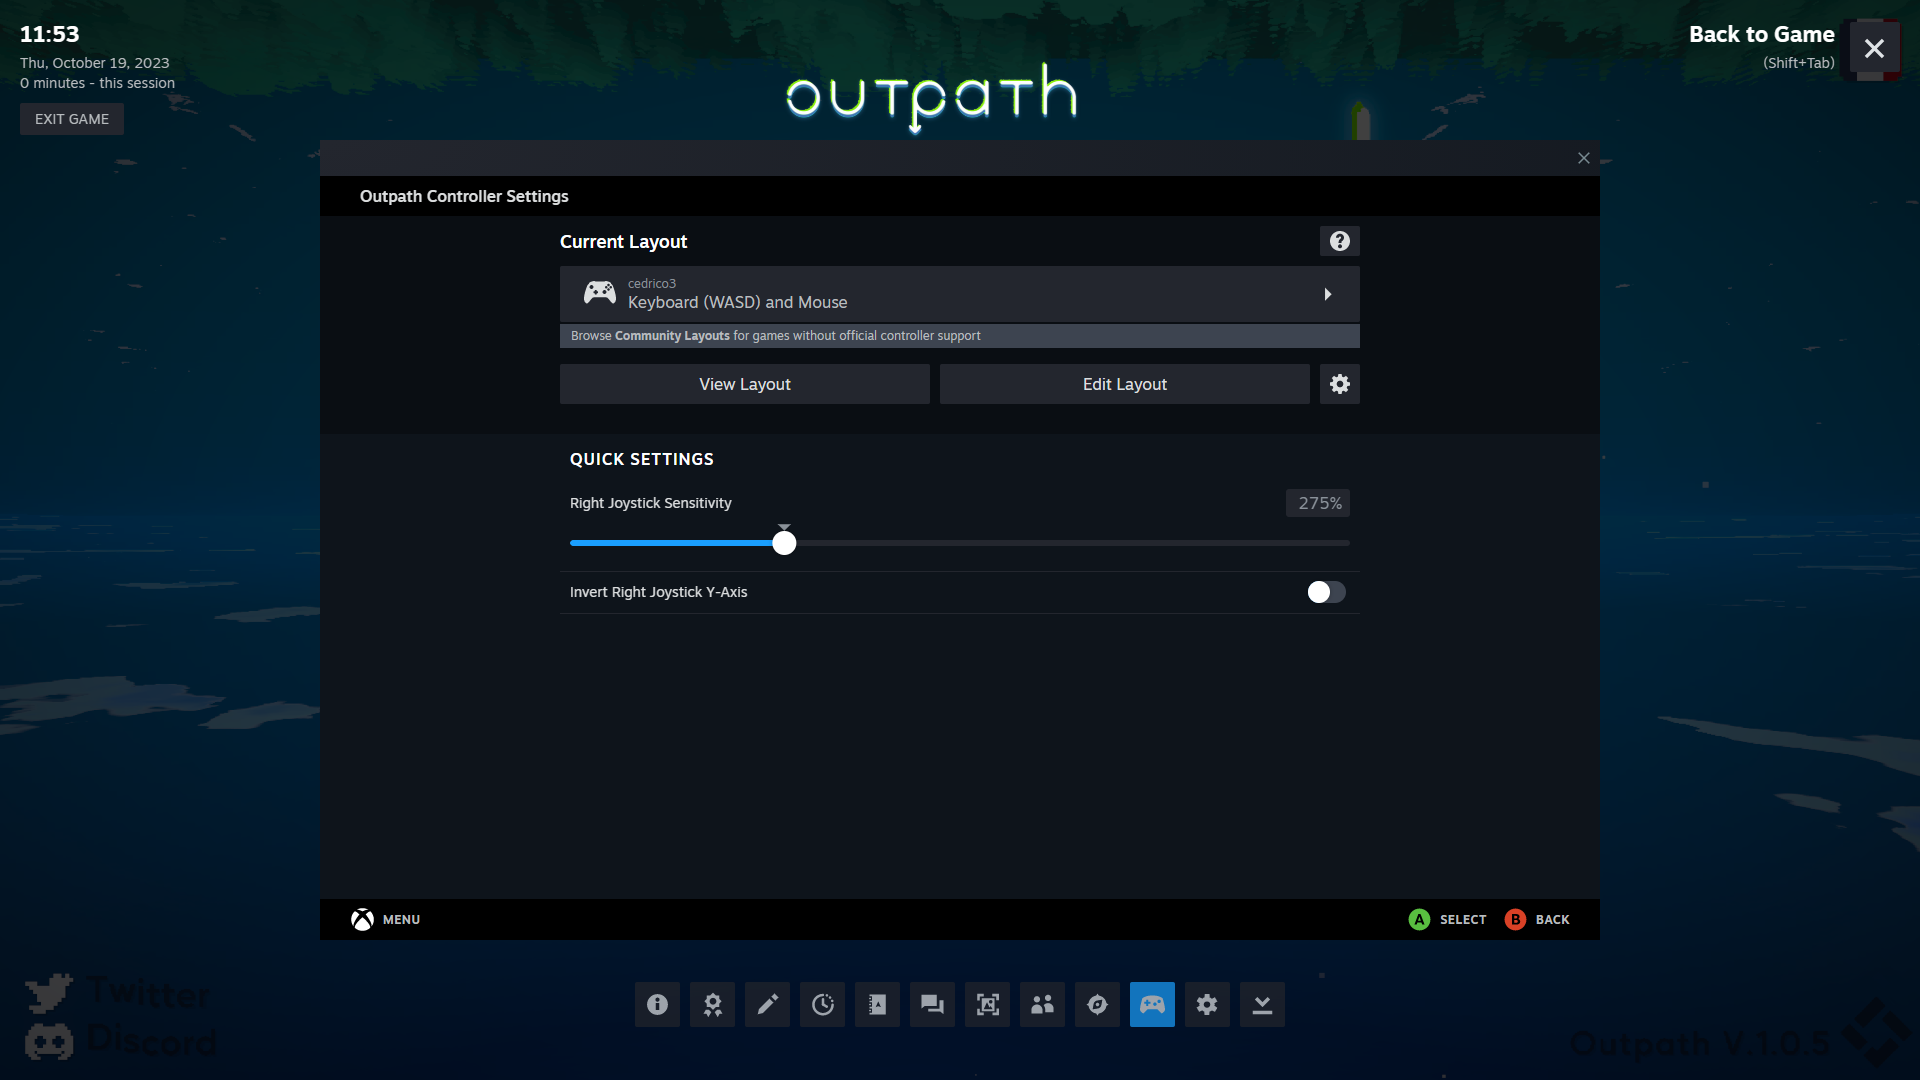Click the Exit Game button

pos(72,119)
